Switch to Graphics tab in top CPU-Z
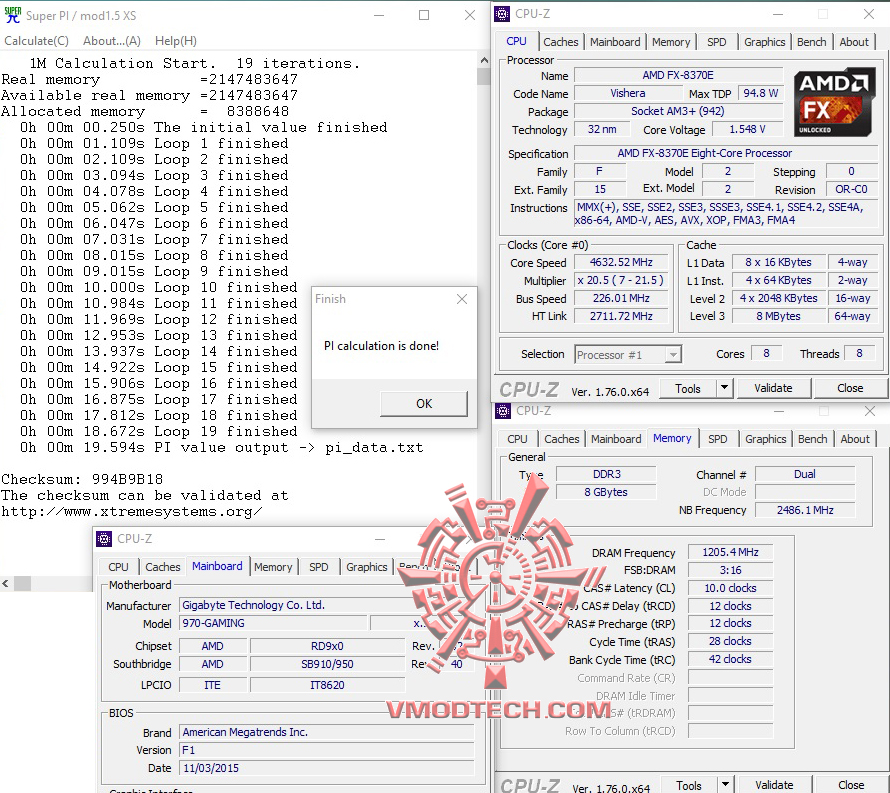Screen dimensions: 890x793 [765, 42]
